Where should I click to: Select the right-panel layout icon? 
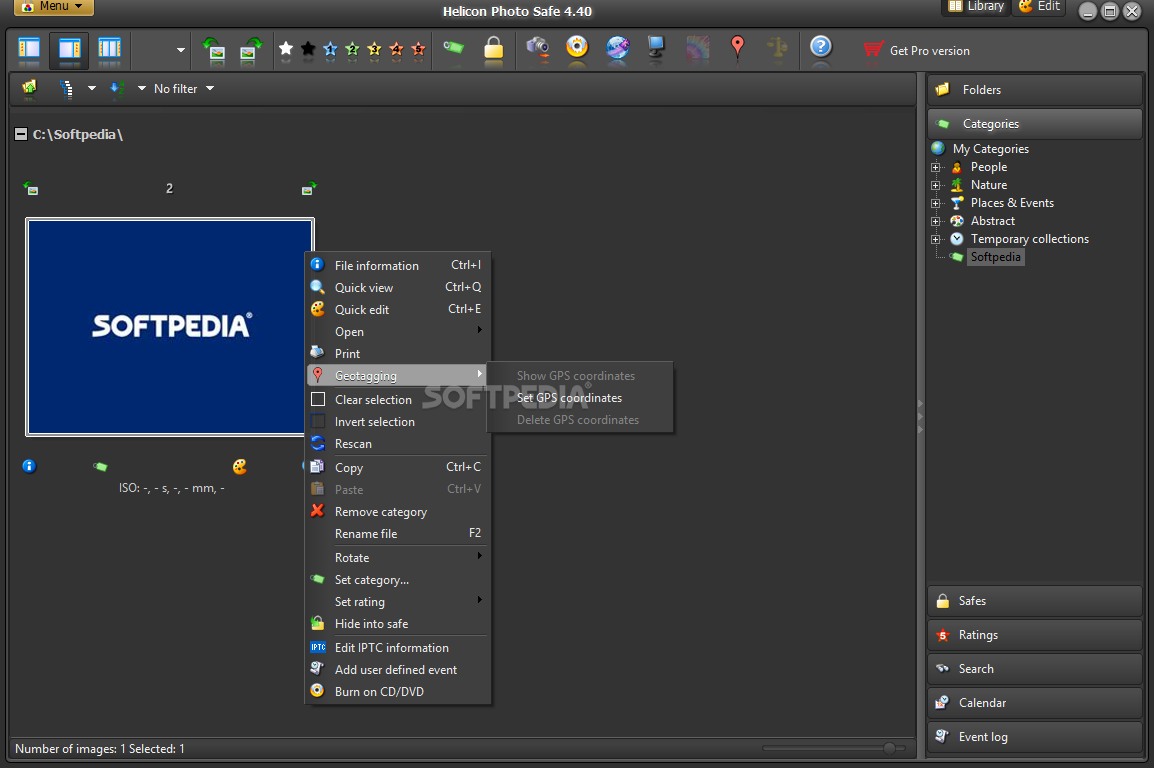69,49
